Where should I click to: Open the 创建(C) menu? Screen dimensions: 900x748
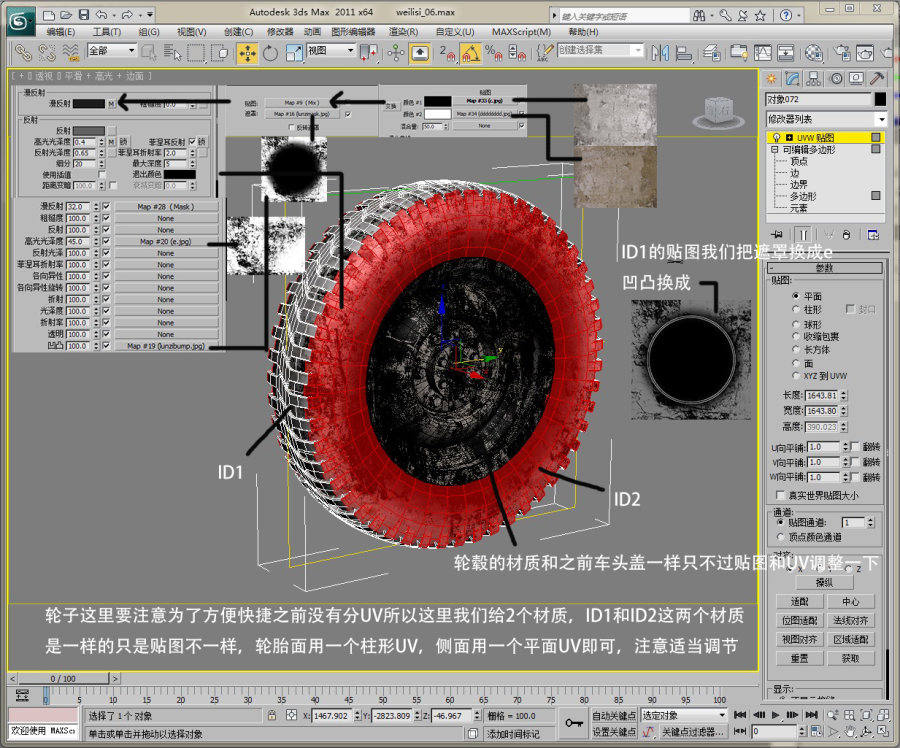click(x=238, y=32)
